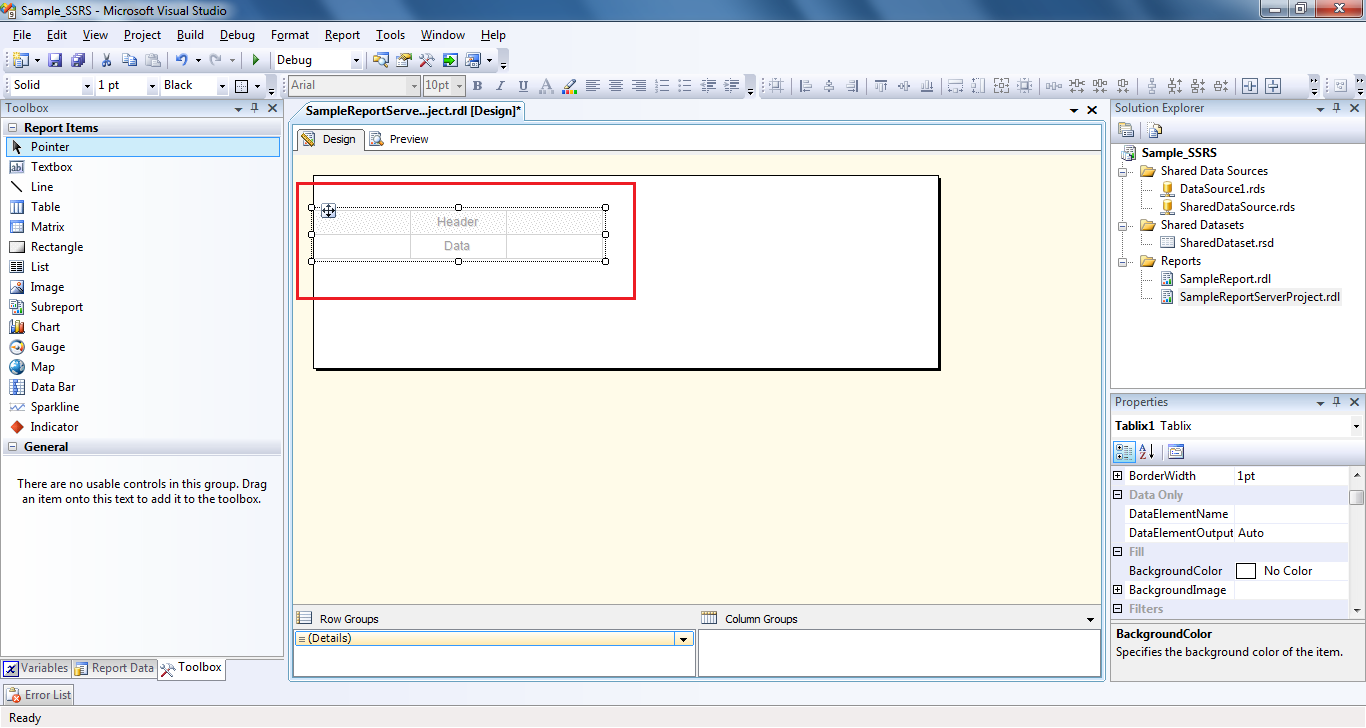This screenshot has width=1366, height=728.
Task: Expand the BackgroundImage property
Action: (1118, 590)
